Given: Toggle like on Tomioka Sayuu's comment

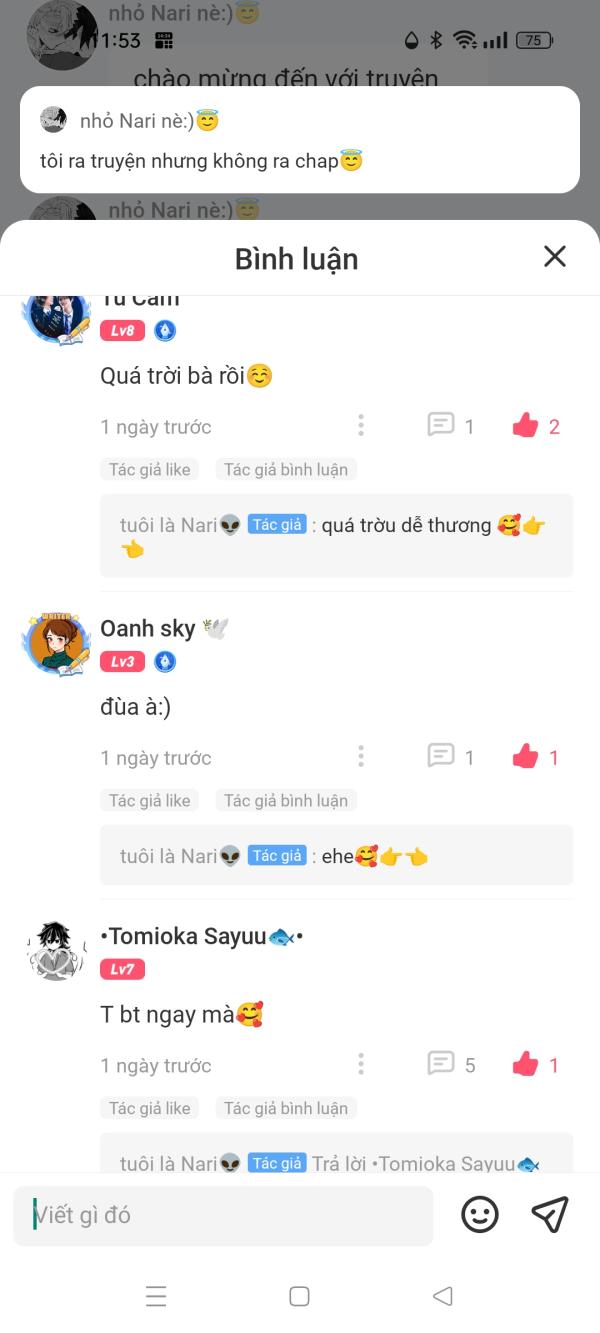Looking at the screenshot, I should pyautogui.click(x=526, y=1065).
